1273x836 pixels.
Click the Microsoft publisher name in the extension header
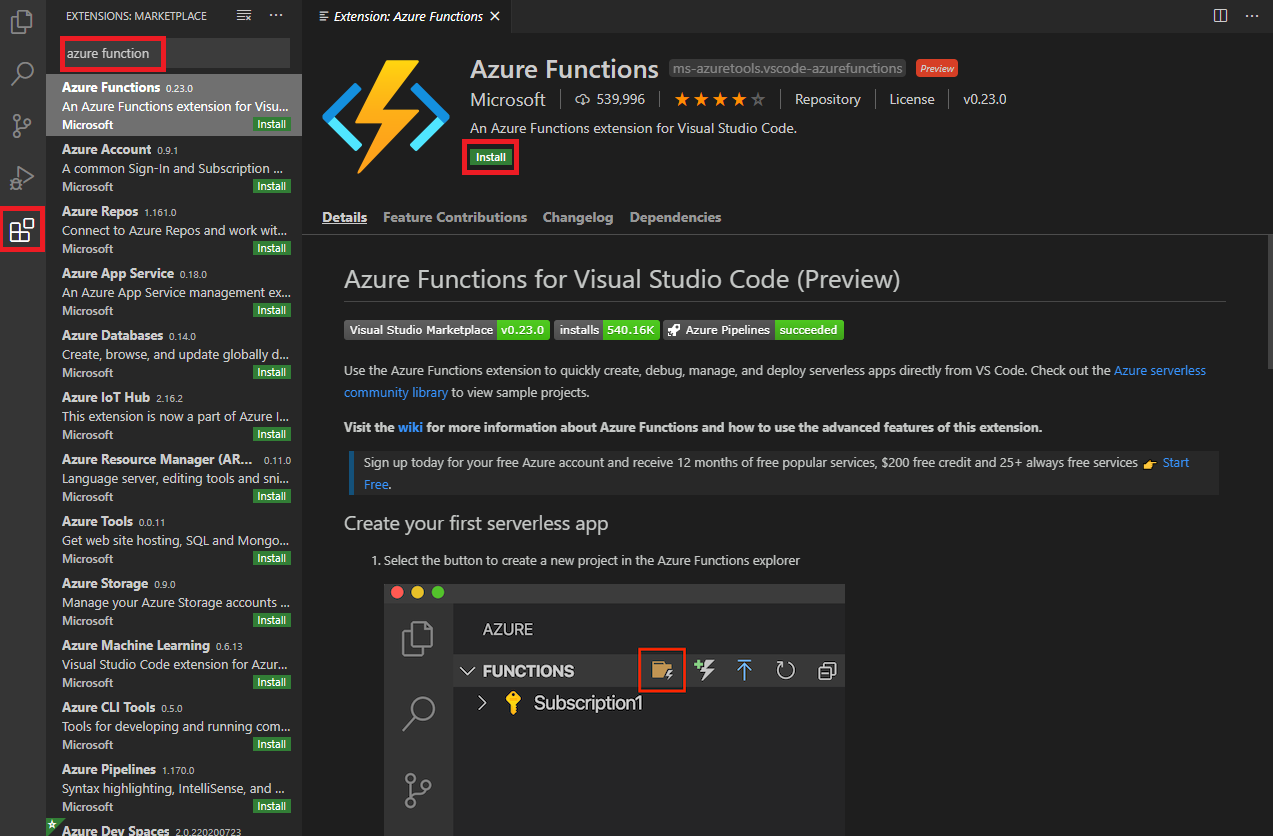pyautogui.click(x=508, y=99)
